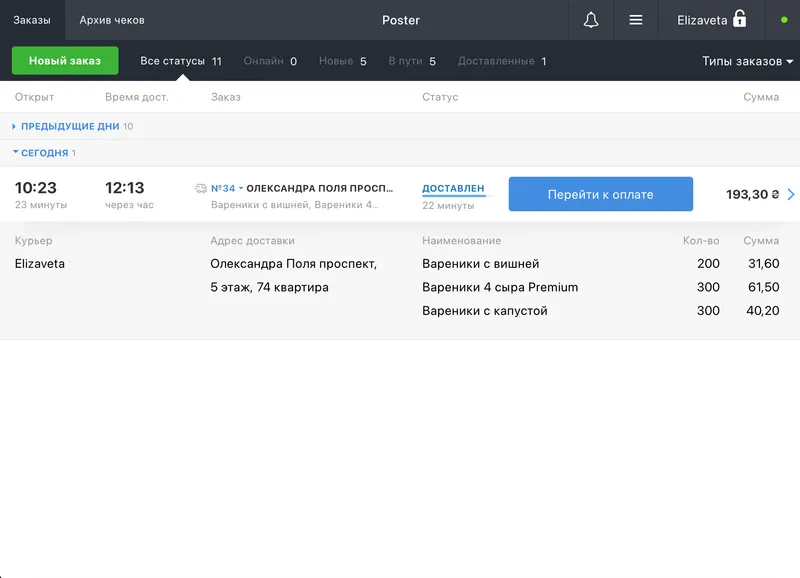Viewport: 800px width, 578px height.
Task: Click the Доставлен status link
Action: (x=453, y=188)
